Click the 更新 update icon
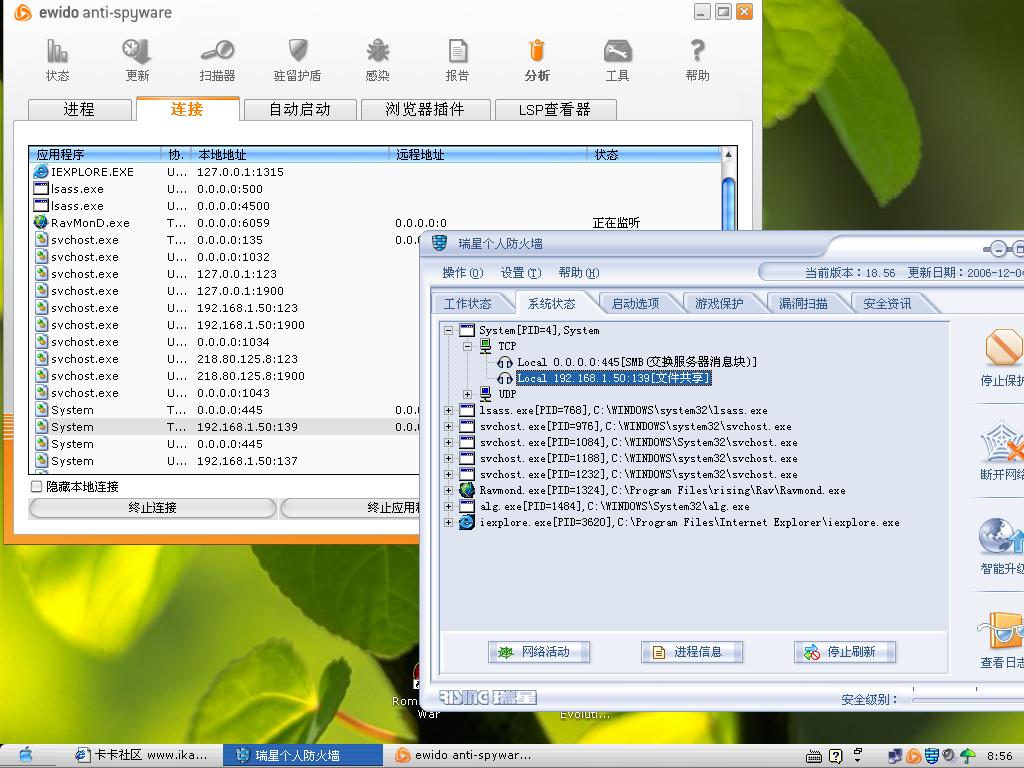 [137, 59]
